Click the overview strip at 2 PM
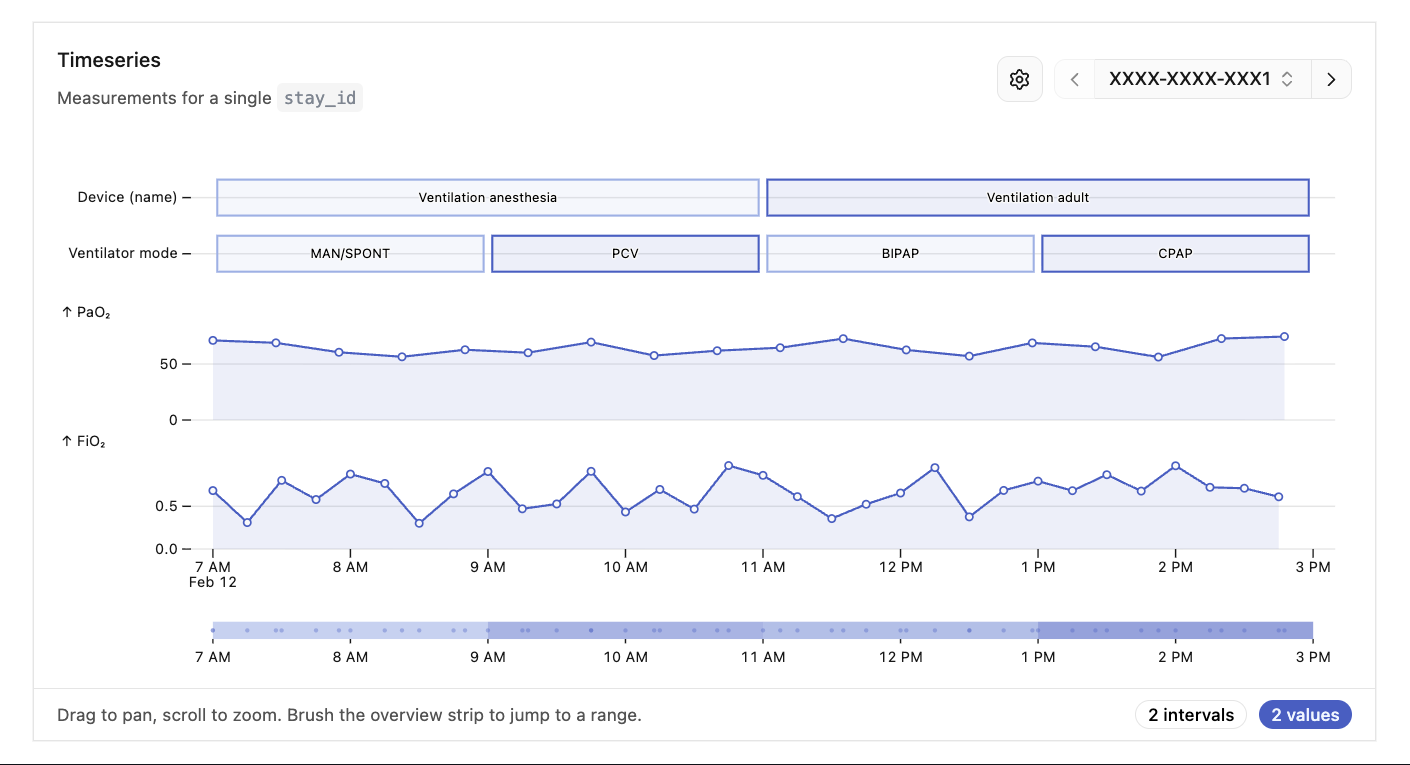Image resolution: width=1410 pixels, height=765 pixels. click(x=1175, y=630)
